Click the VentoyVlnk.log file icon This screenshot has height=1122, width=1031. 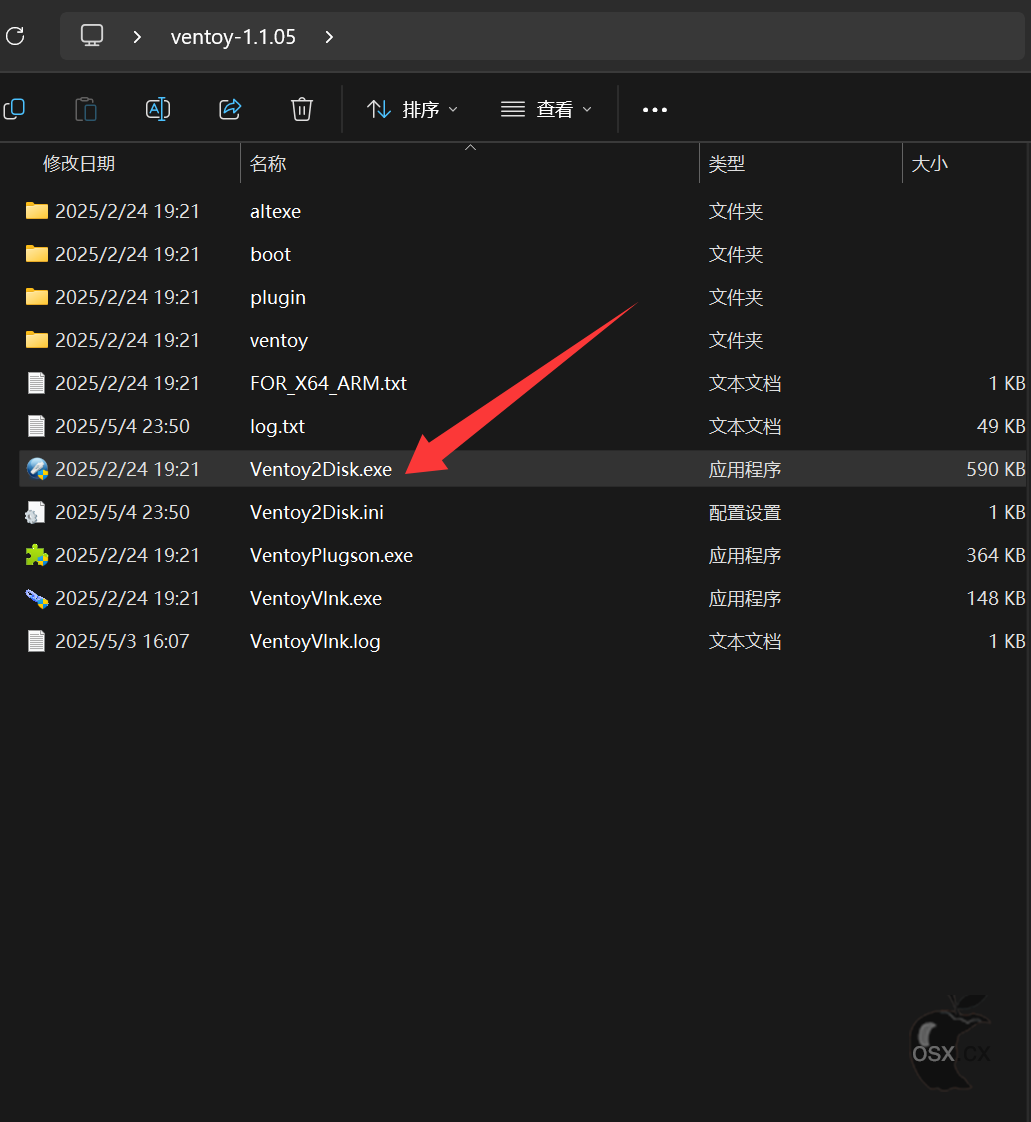36,641
